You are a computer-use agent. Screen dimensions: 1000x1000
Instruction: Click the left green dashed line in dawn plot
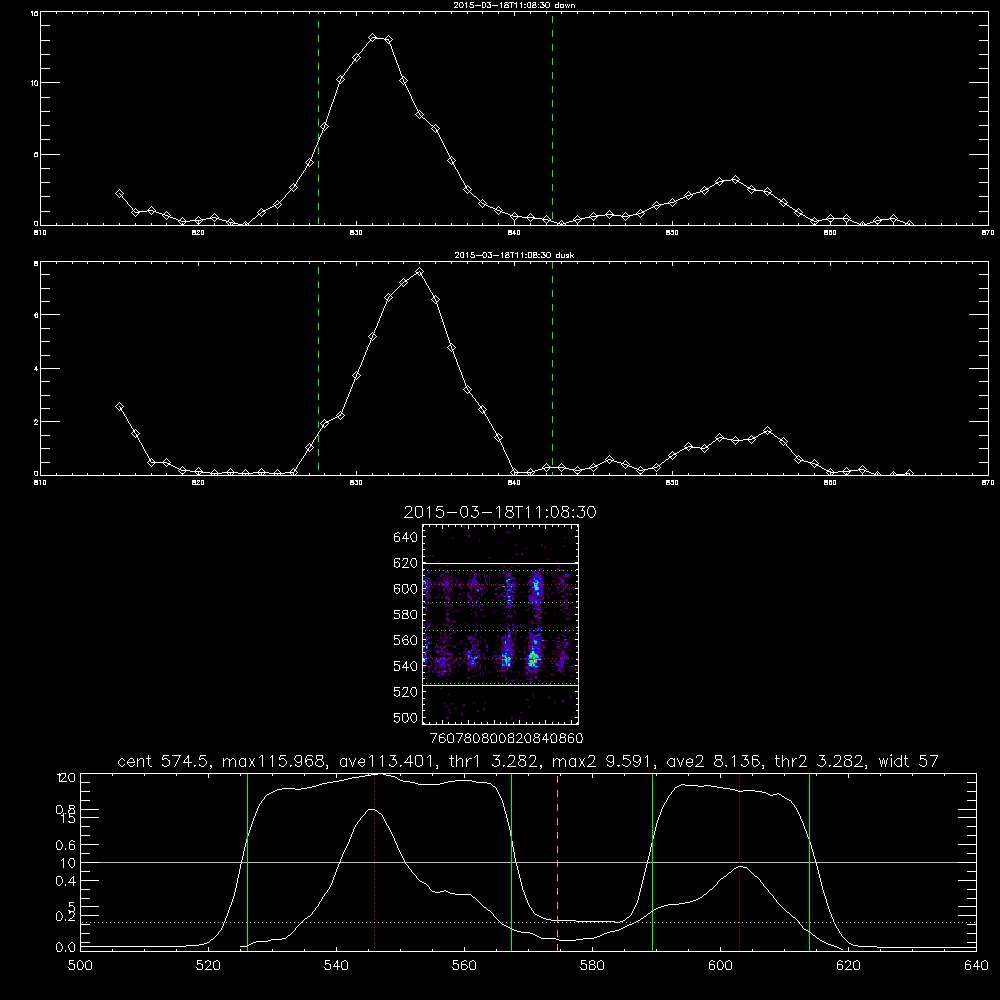tap(318, 118)
